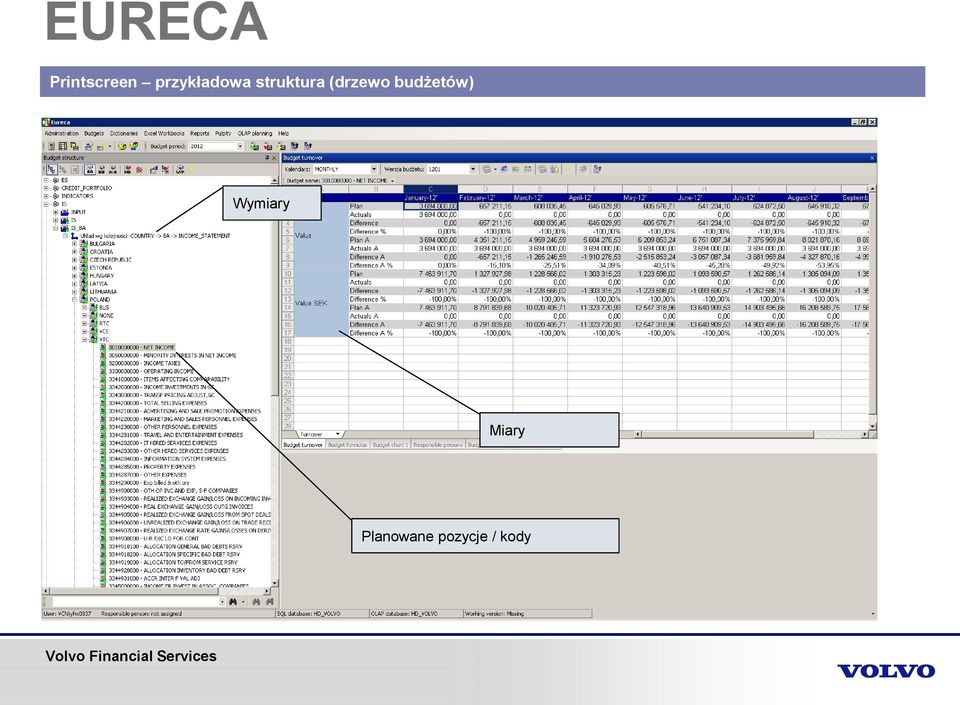
Task: Click the first table icon after Wersja budżetu combo
Action: tap(487, 169)
